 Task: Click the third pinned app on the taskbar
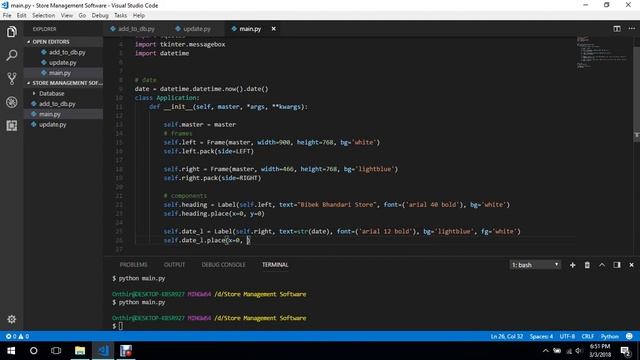click(x=126, y=351)
